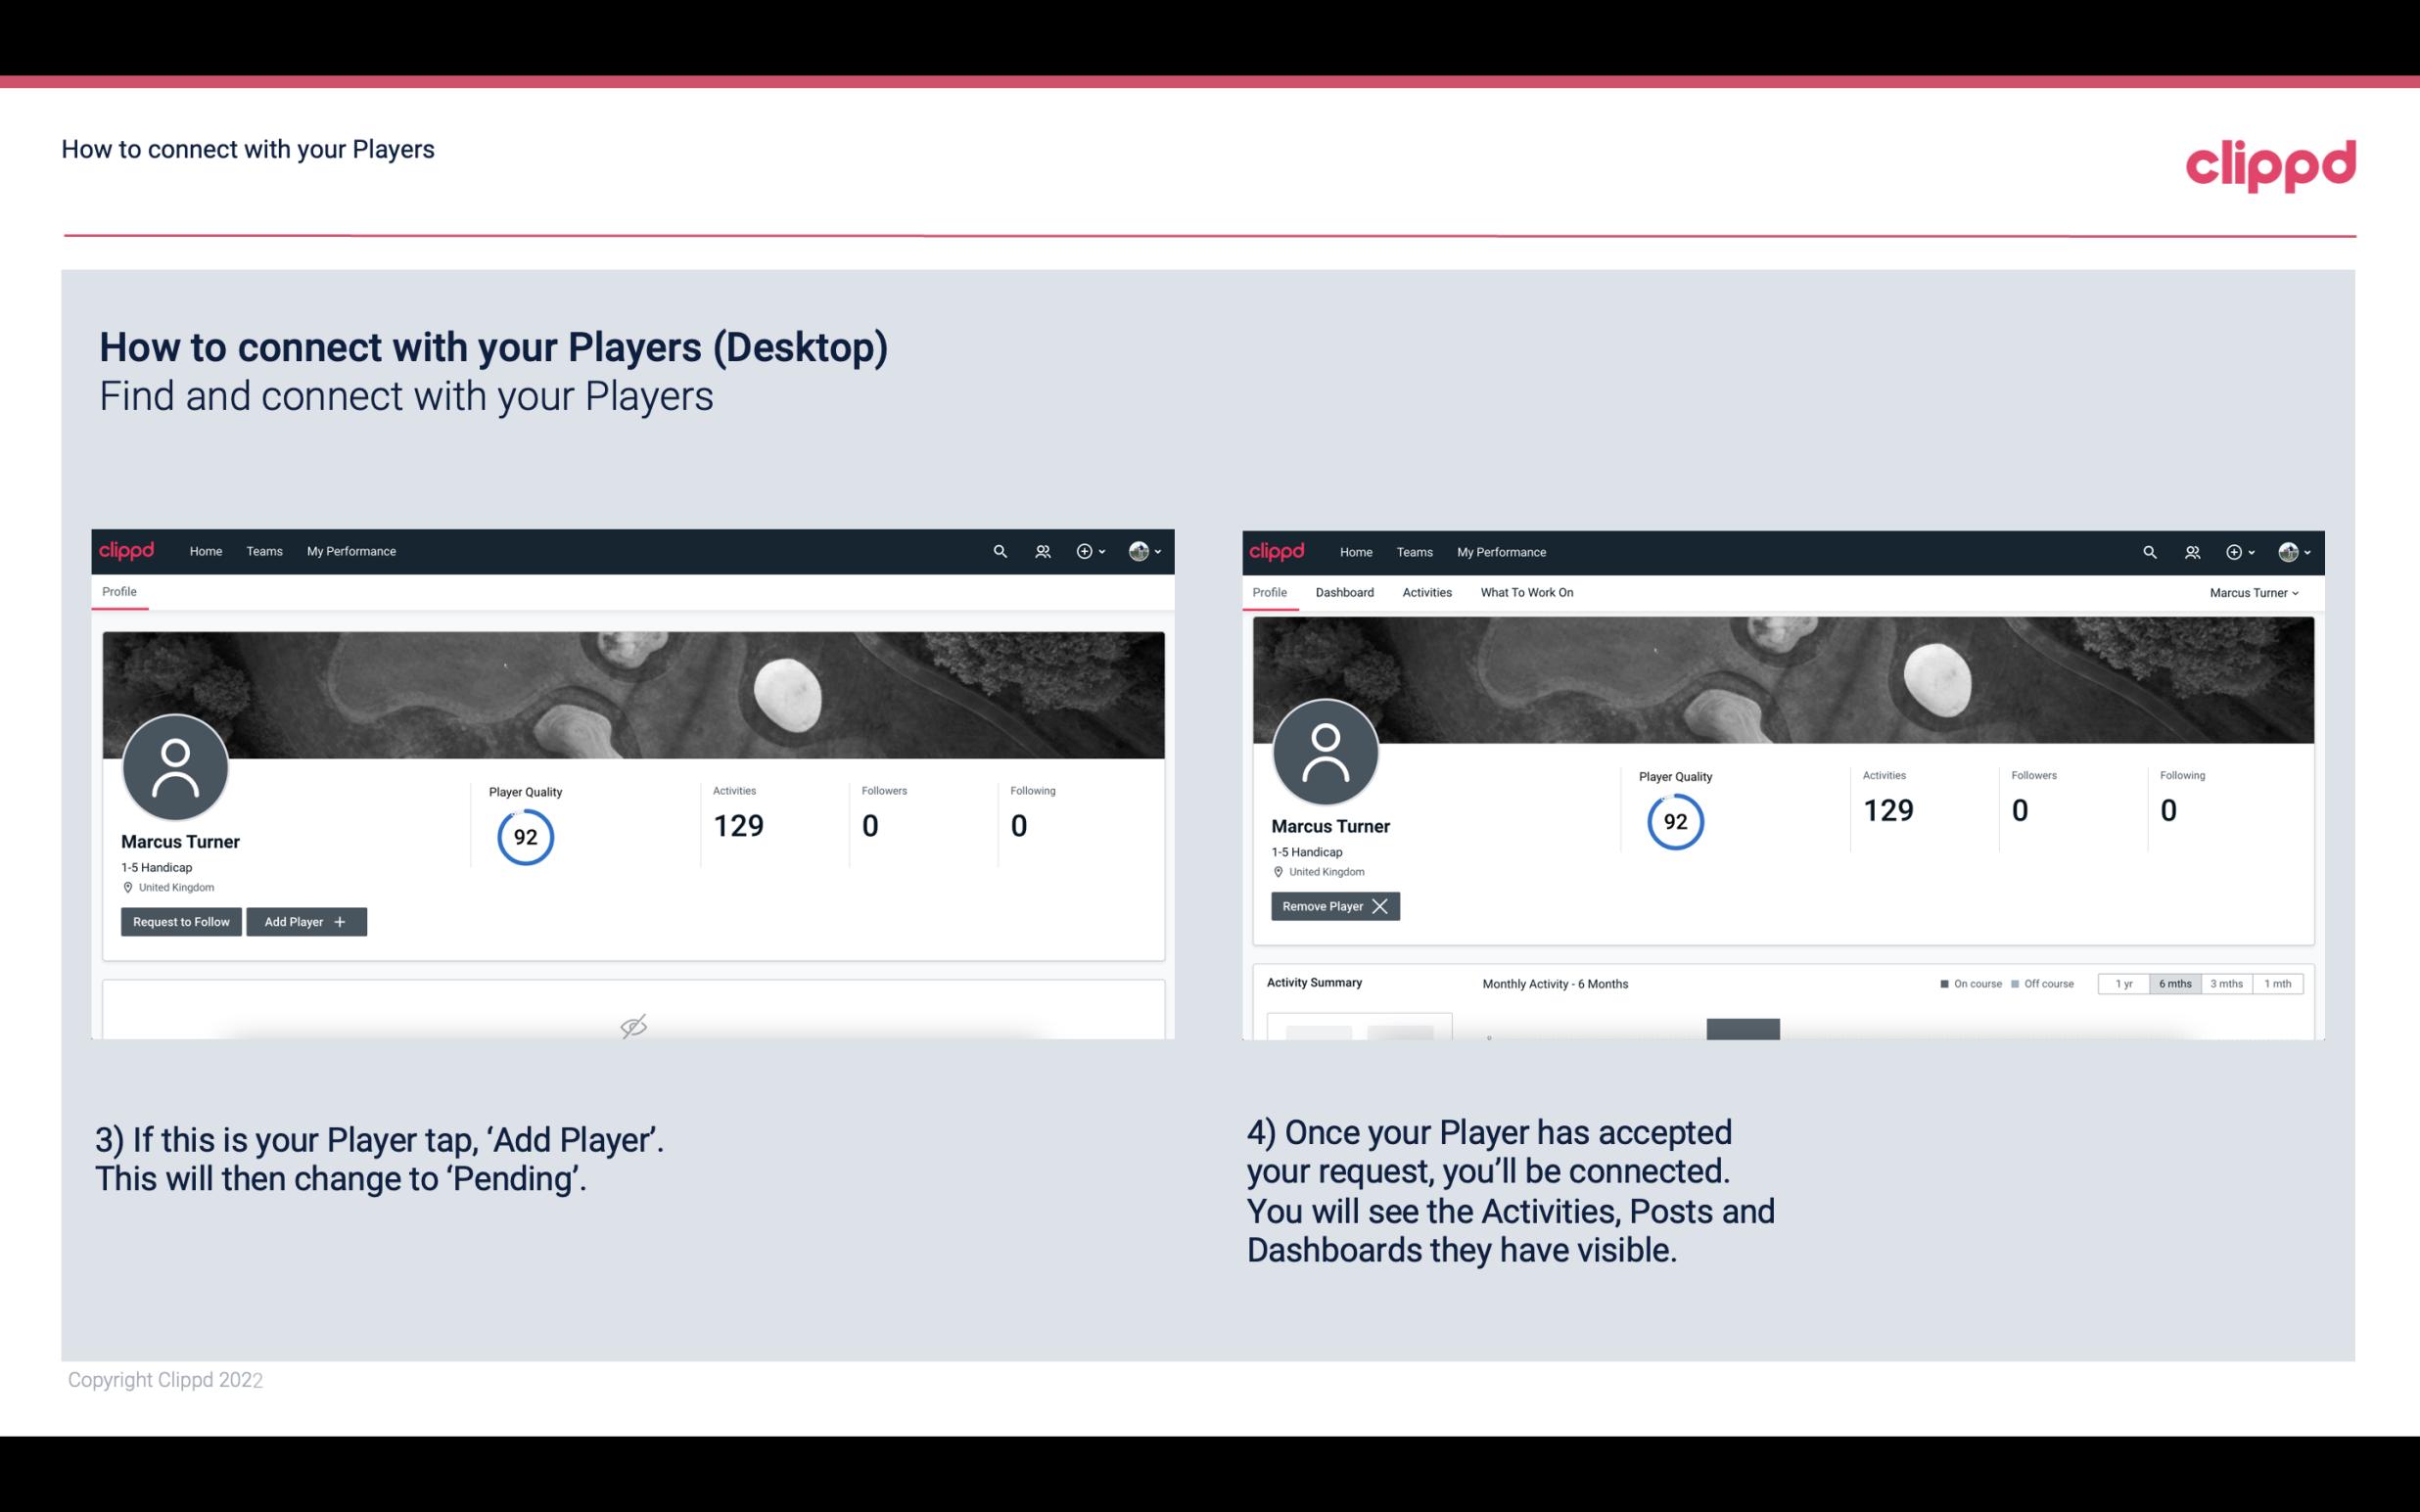Screen dimensions: 2420x1512
Task: Click the search icon in left nav bar
Action: click(x=999, y=552)
